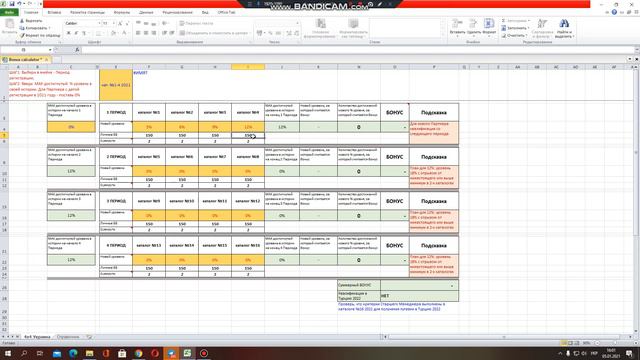The width and height of the screenshot is (640, 360).
Task: Toggle Italic formatting
Action: point(76,33)
